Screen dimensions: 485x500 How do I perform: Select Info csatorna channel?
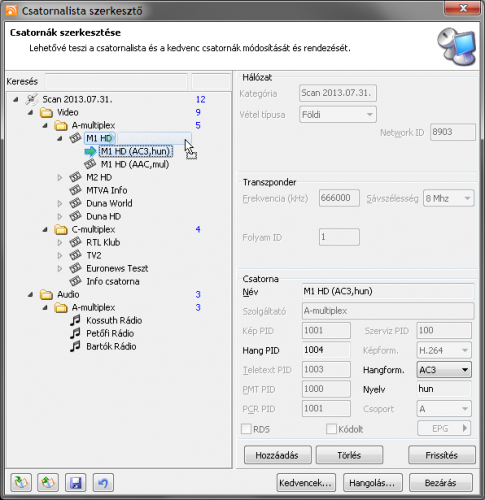pos(113,281)
